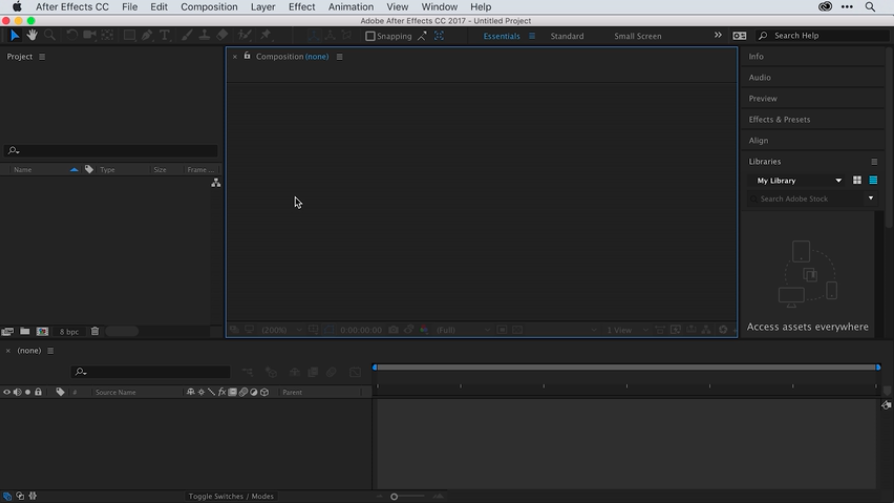The height and width of the screenshot is (503, 894).
Task: Select the Rotation tool
Action: click(71, 35)
